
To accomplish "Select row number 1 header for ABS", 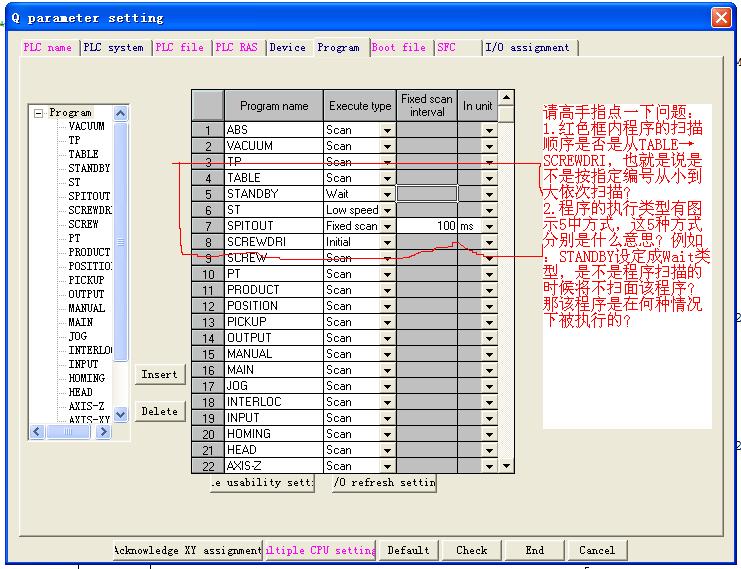I will pyautogui.click(x=207, y=130).
